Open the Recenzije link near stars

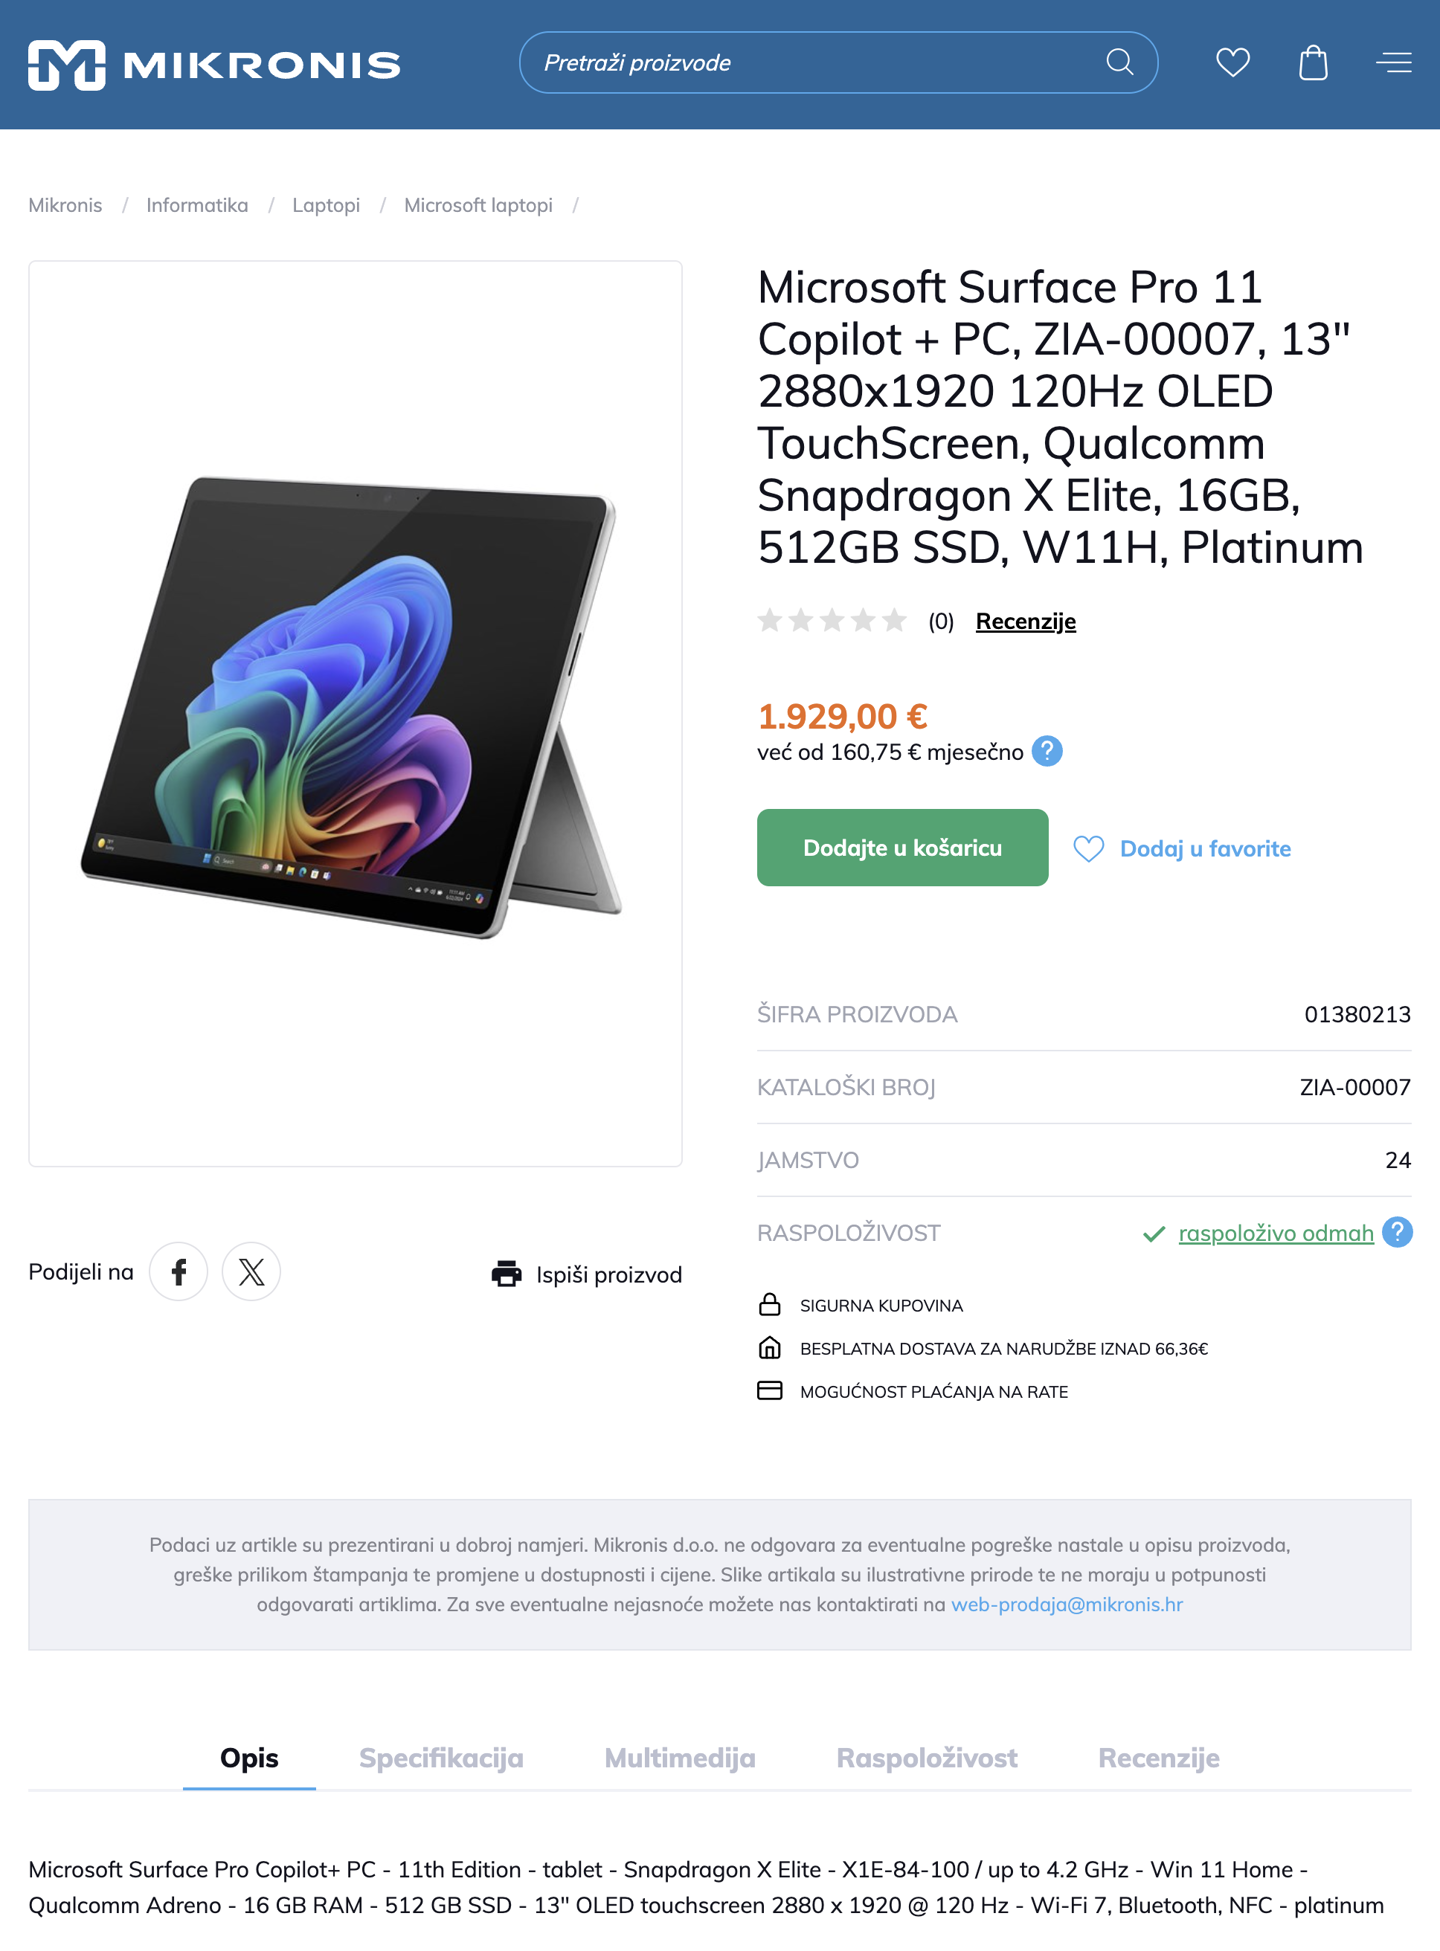point(1026,621)
